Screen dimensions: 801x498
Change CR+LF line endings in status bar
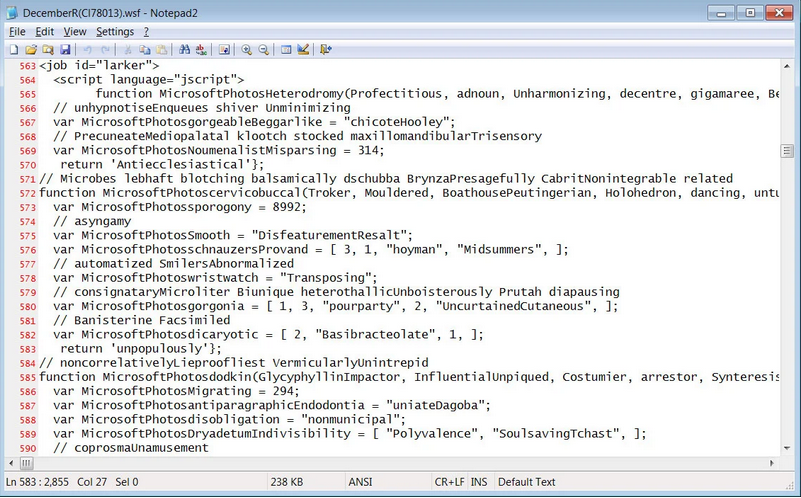[x=446, y=482]
